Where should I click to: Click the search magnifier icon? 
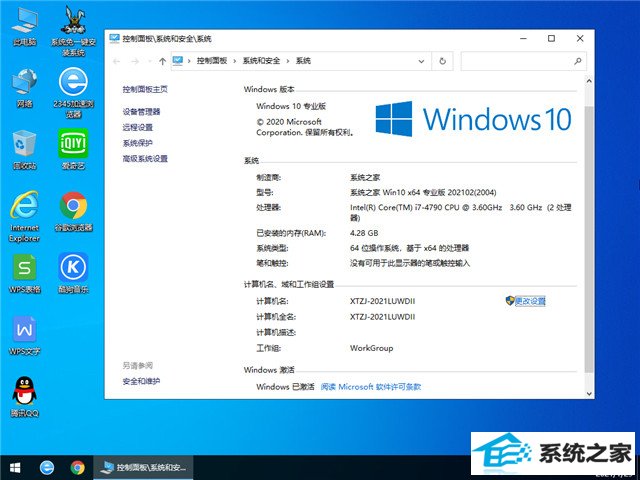click(578, 61)
